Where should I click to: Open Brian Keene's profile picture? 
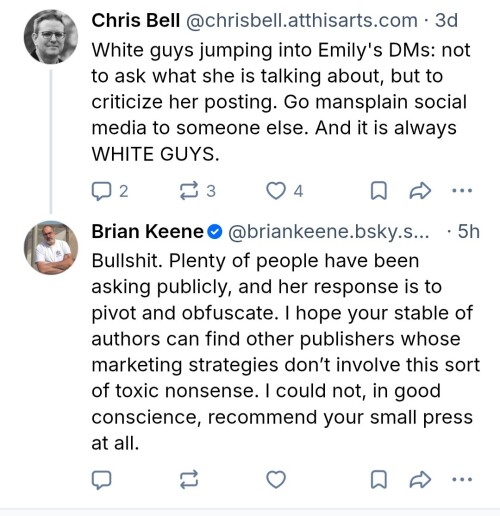coord(51,247)
